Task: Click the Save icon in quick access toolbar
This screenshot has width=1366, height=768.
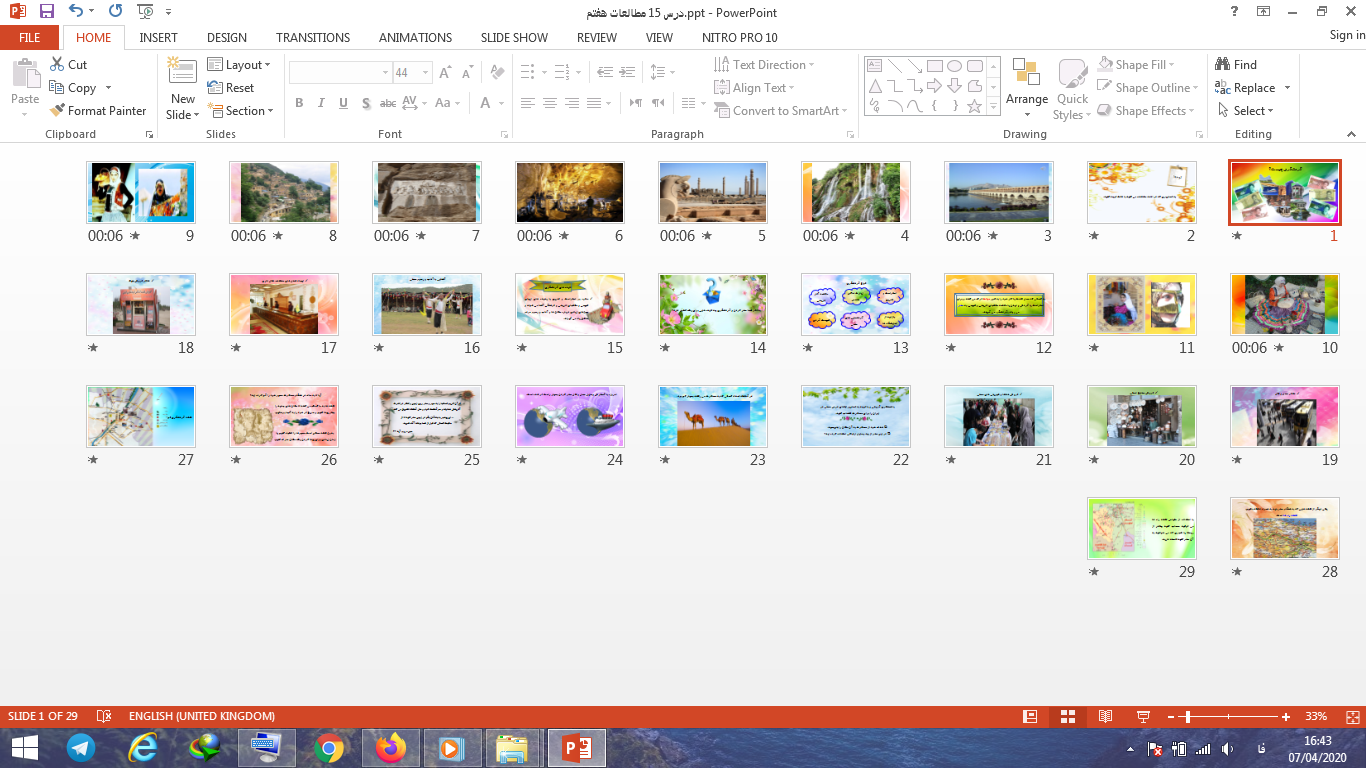Action: (x=46, y=12)
